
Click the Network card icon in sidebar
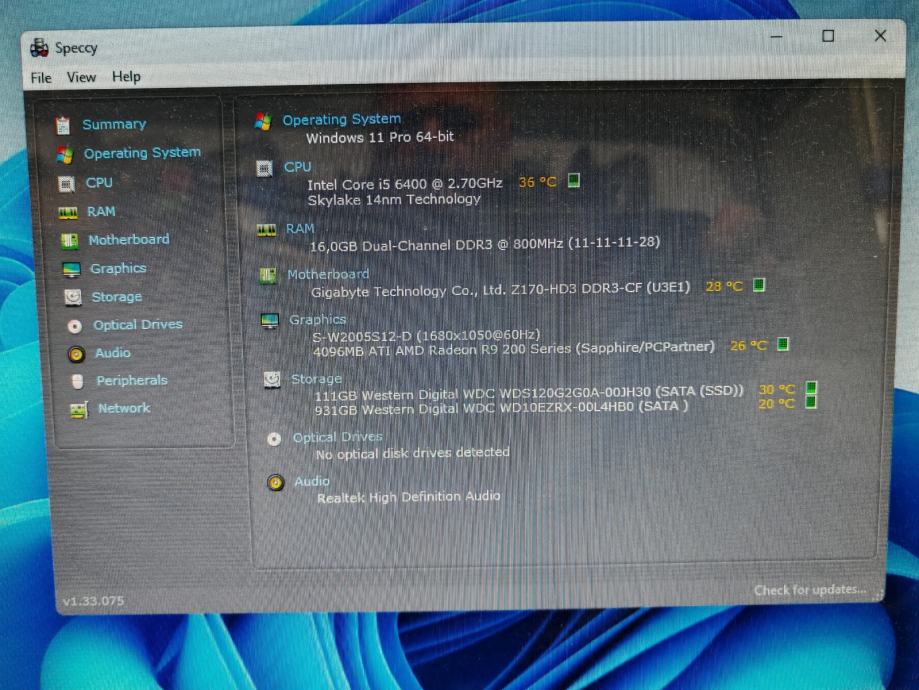[79, 410]
